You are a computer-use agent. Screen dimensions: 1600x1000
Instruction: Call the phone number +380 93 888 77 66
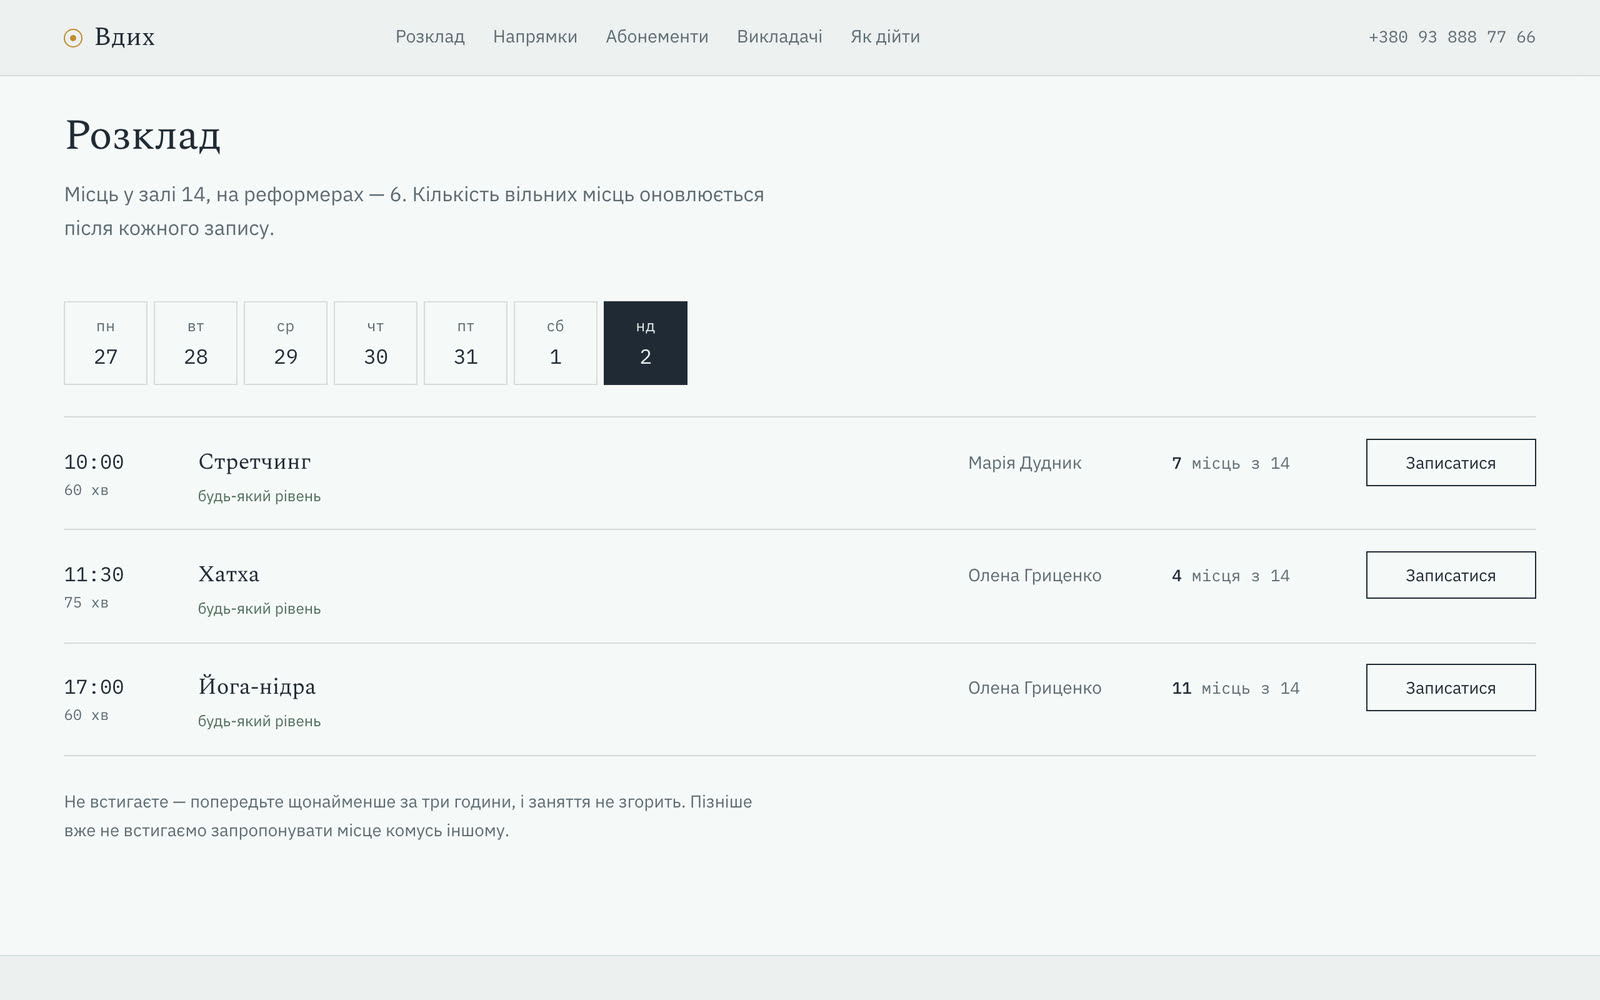[1452, 37]
